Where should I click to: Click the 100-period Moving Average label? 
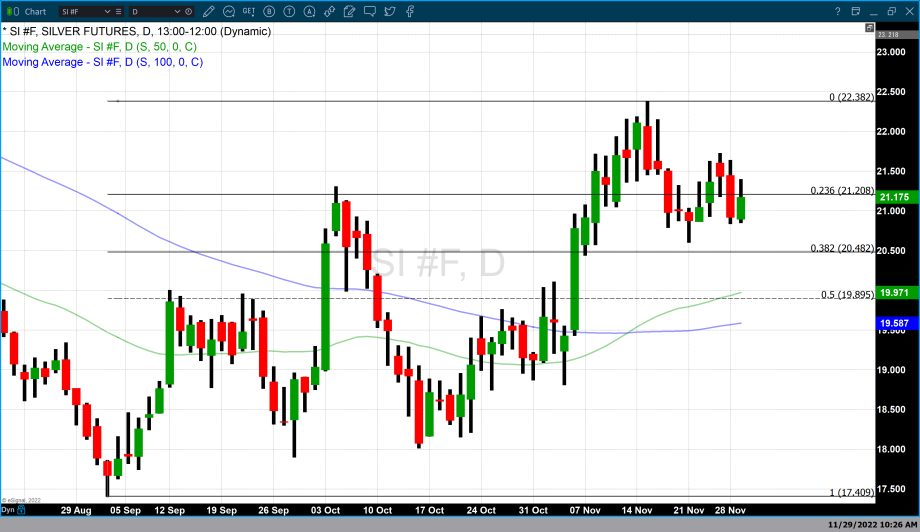102,62
